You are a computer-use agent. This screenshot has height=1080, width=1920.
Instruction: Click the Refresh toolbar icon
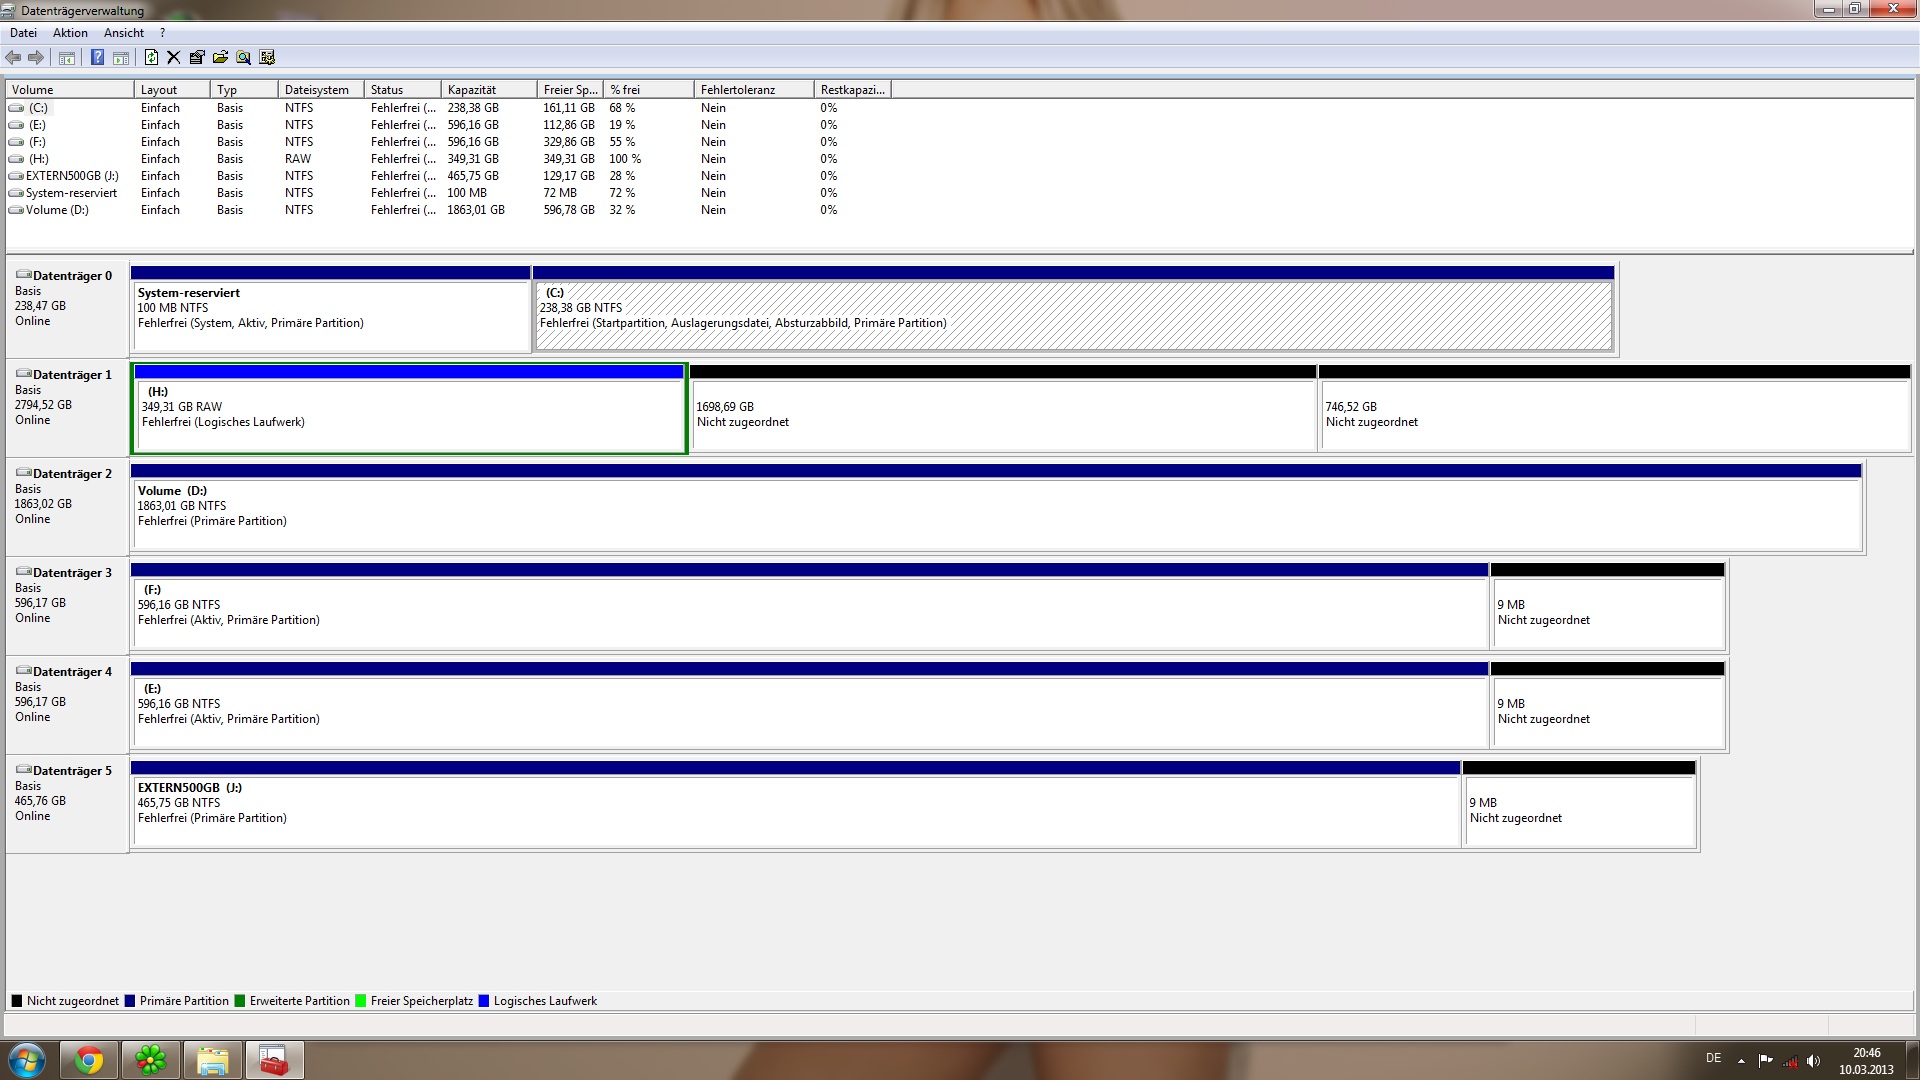click(x=151, y=58)
